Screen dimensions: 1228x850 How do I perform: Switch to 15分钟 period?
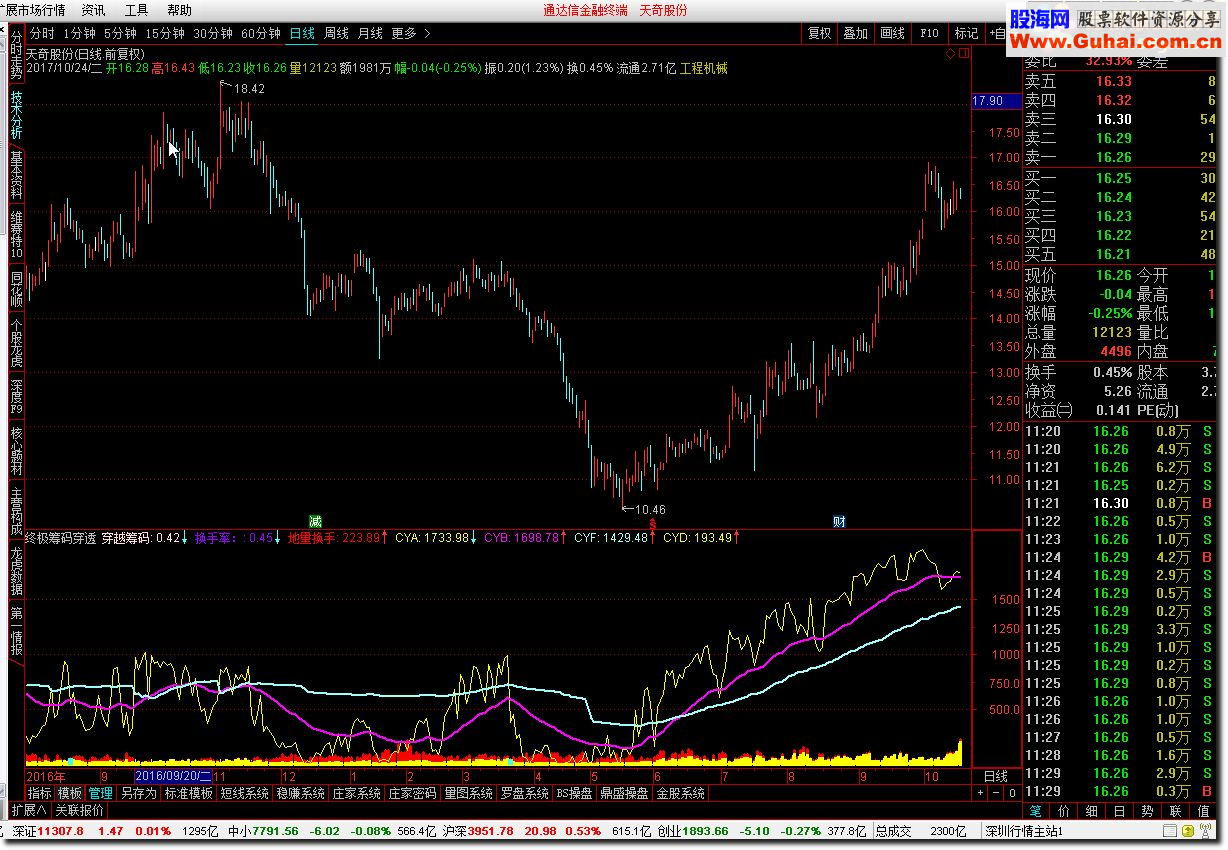point(165,33)
